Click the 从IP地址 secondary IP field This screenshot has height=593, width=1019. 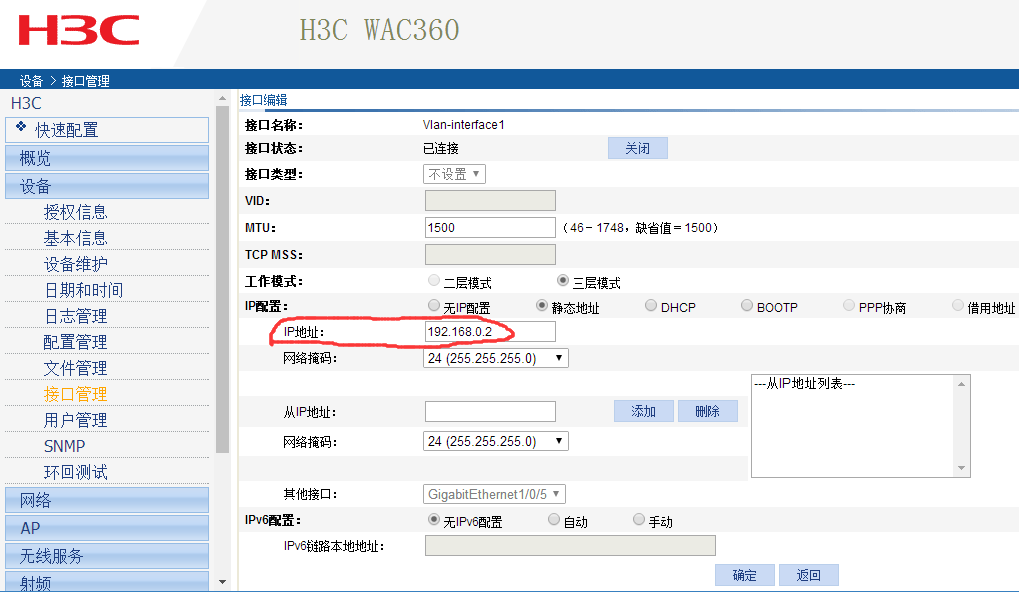(x=490, y=412)
